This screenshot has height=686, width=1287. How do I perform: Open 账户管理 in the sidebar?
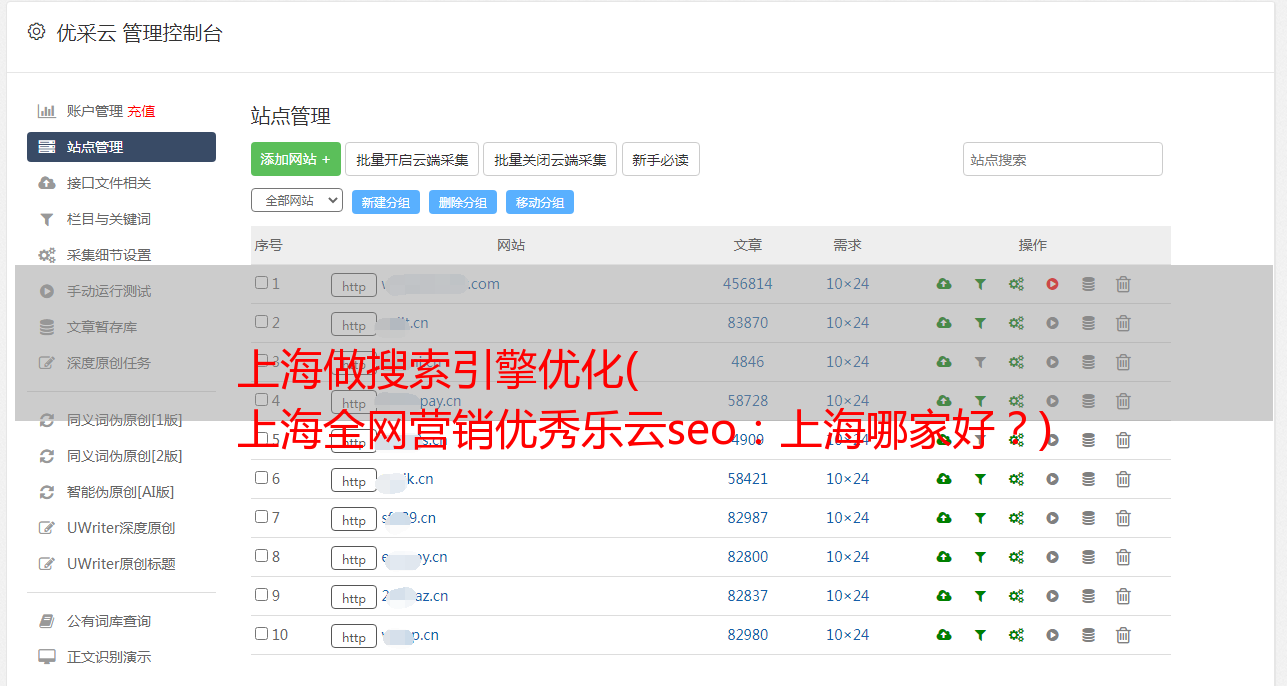[94, 111]
